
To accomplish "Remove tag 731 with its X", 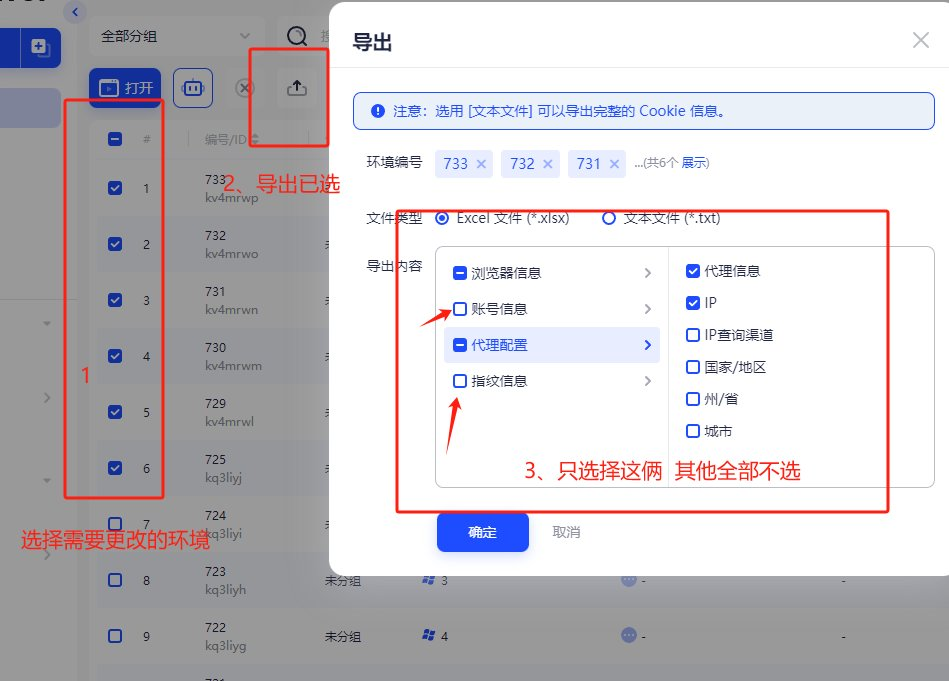I will [614, 164].
